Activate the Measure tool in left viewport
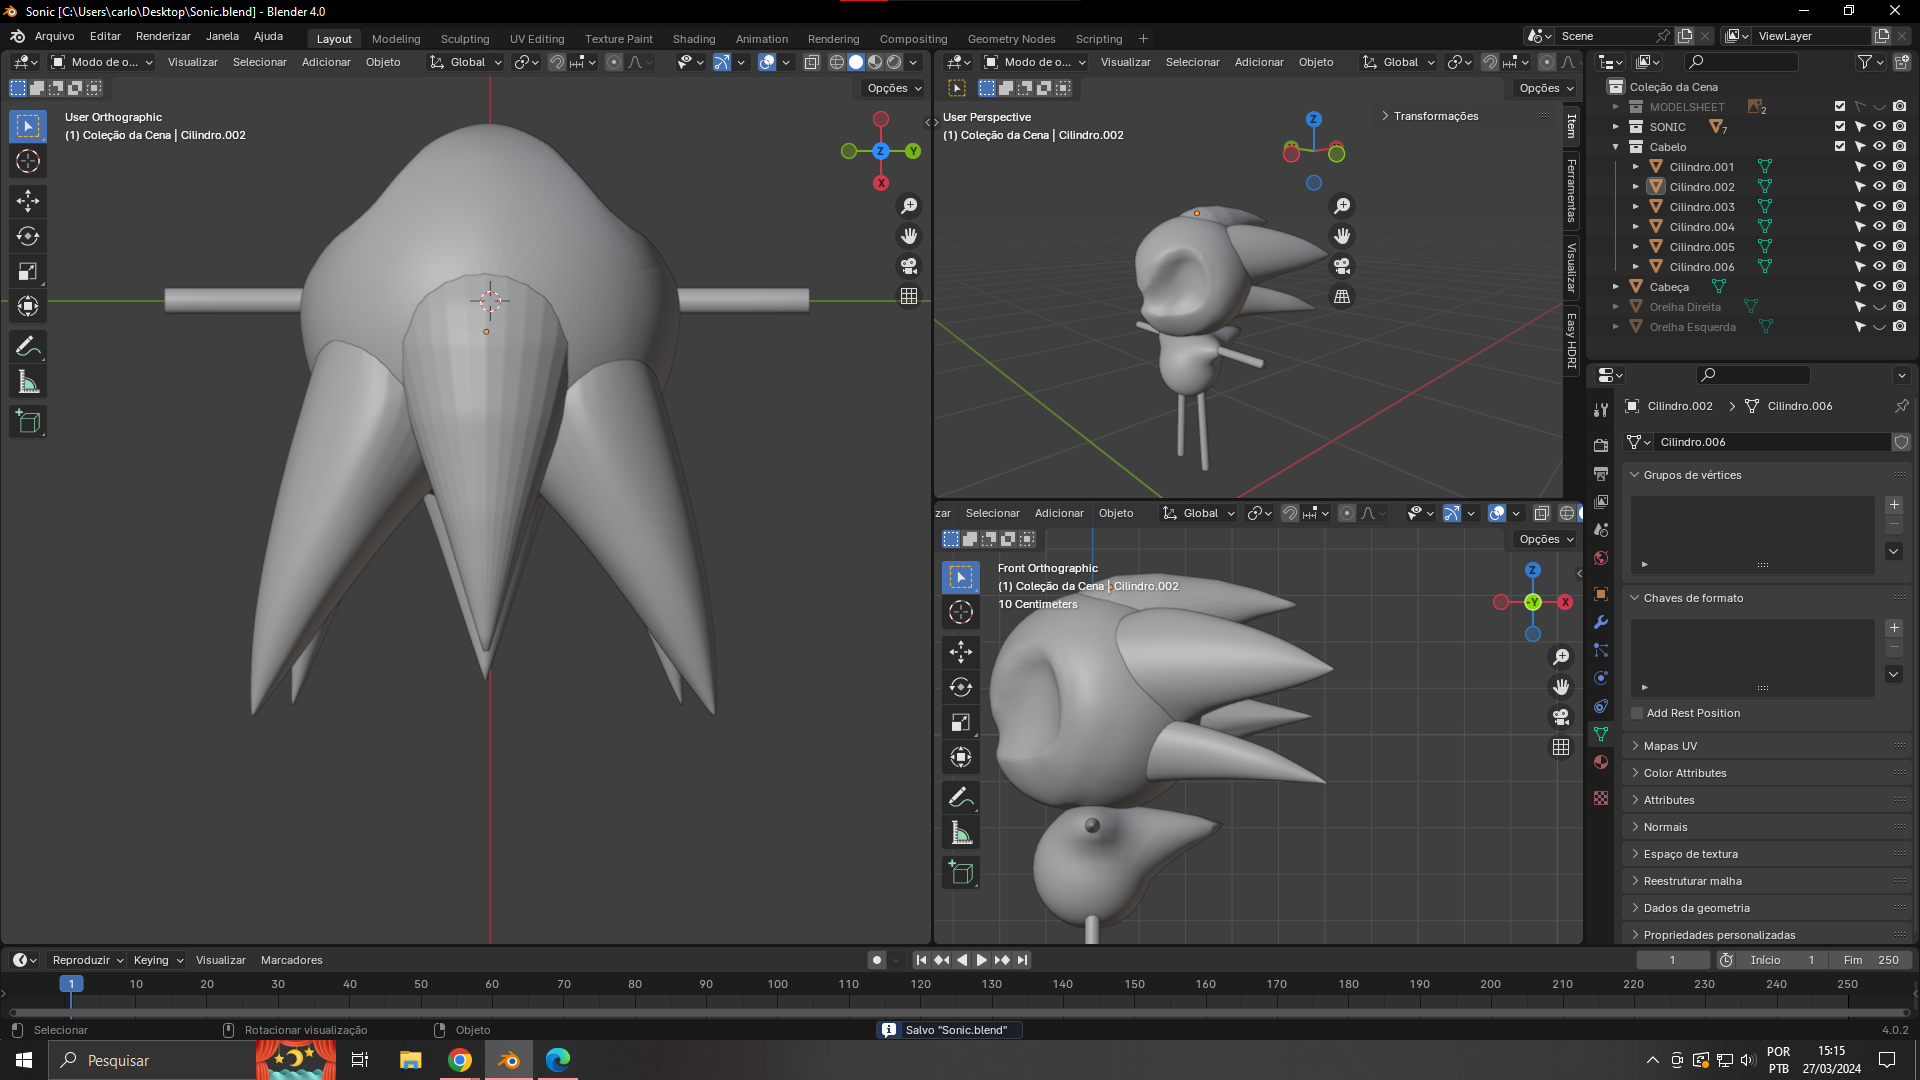Image resolution: width=1920 pixels, height=1080 pixels. click(28, 382)
